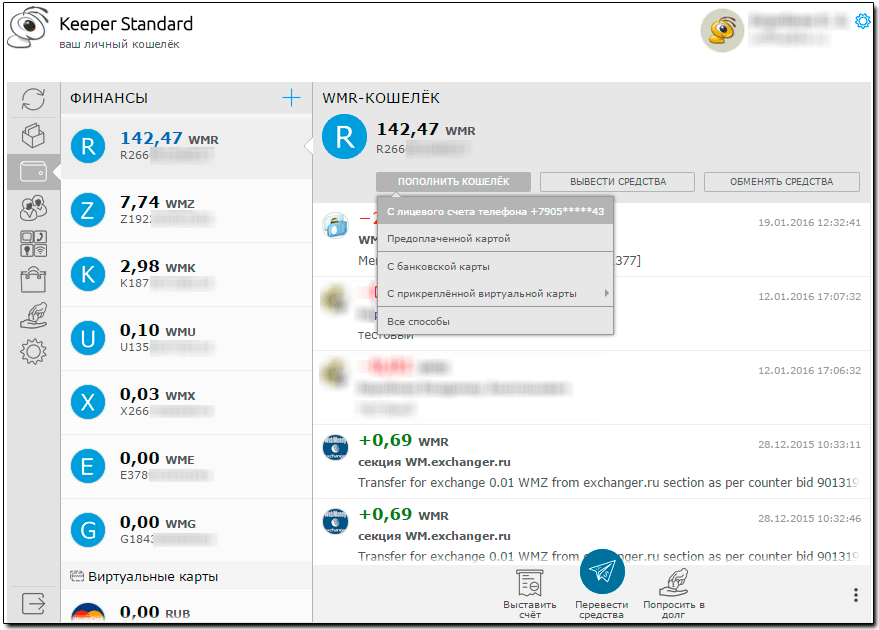Screen dimensions: 879x630
Task: Click the Попросить в долг hand icon
Action: [x=674, y=582]
